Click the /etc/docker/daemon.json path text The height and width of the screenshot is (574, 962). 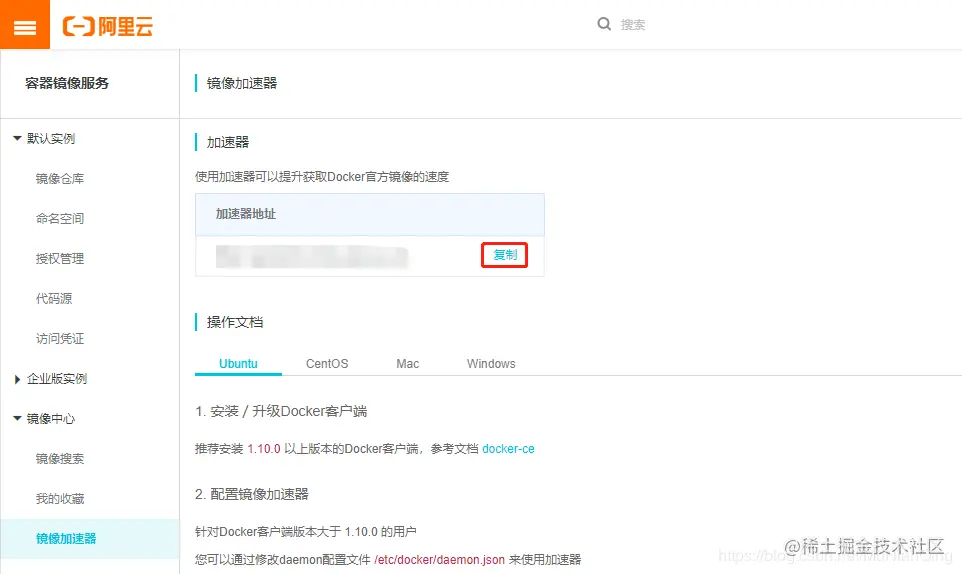[x=439, y=559]
